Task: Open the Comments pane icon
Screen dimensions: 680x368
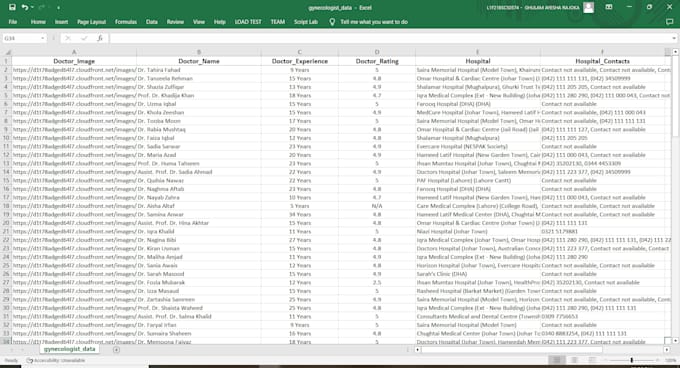Action: (670, 22)
